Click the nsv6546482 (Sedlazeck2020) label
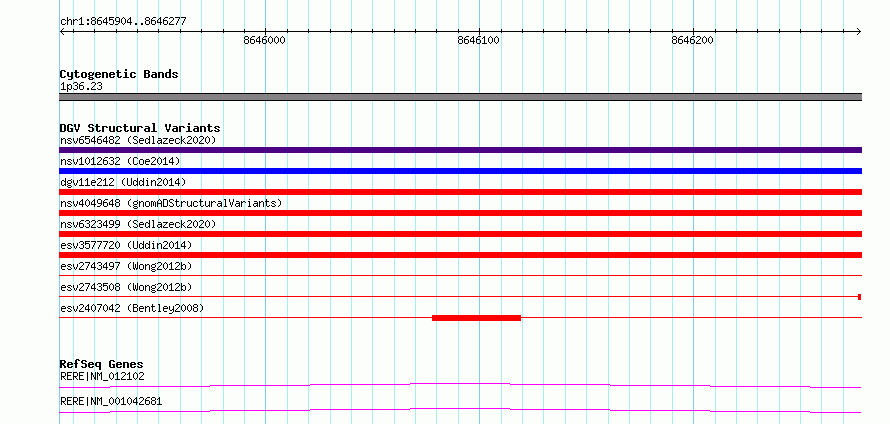Screen dimensions: 890x424 [x=138, y=140]
